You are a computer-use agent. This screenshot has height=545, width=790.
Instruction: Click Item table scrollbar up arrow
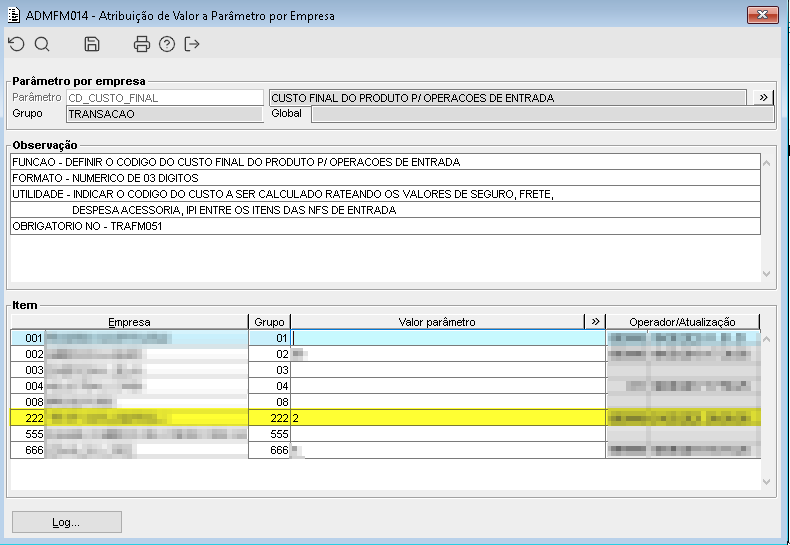767,339
